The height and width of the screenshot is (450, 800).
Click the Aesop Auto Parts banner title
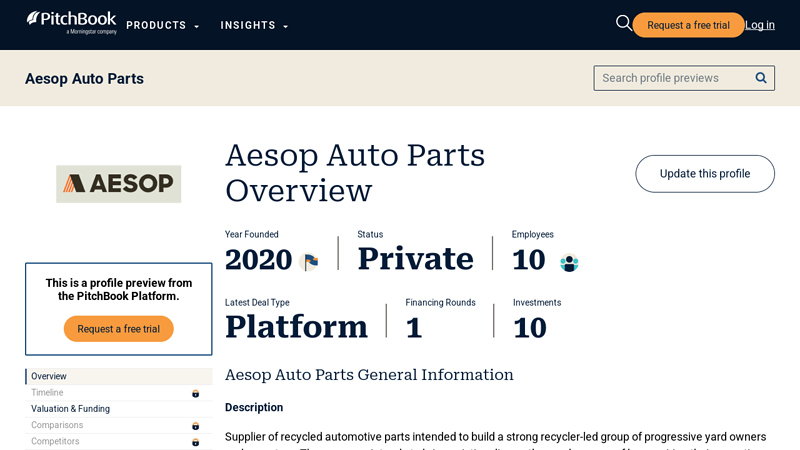click(84, 79)
